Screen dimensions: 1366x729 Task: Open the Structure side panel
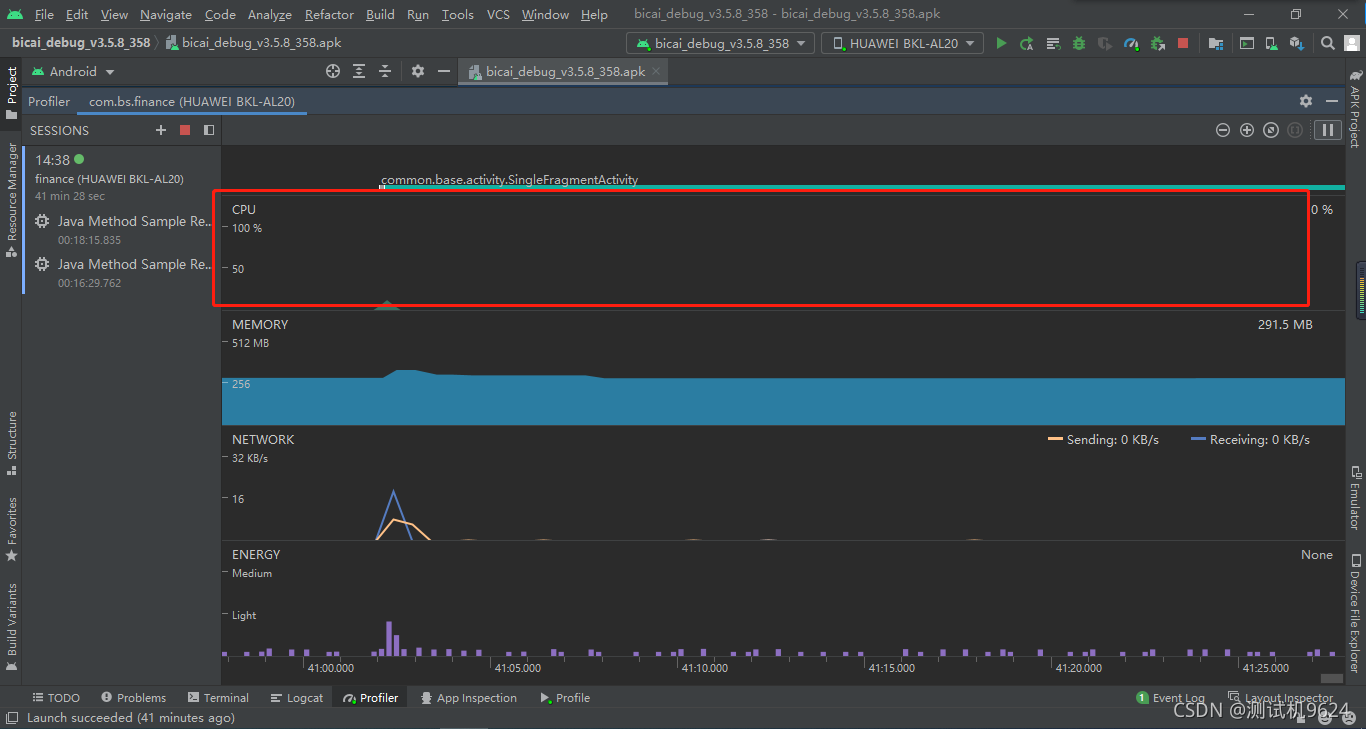(x=12, y=443)
